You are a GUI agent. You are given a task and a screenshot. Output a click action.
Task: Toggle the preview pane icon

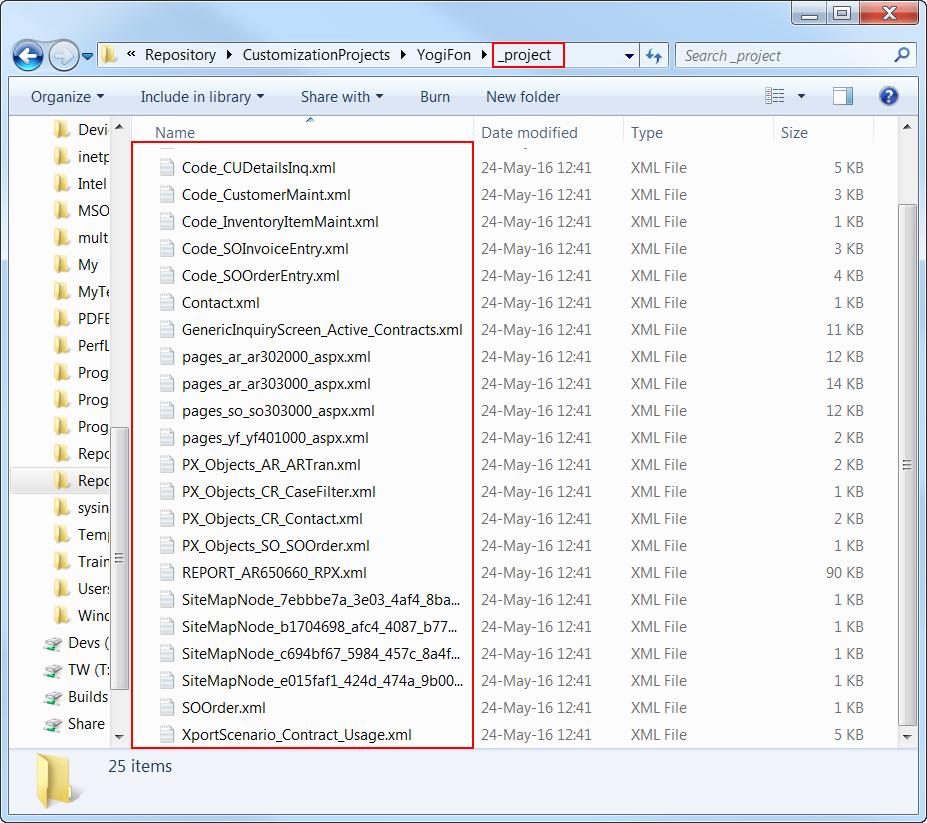[x=843, y=97]
